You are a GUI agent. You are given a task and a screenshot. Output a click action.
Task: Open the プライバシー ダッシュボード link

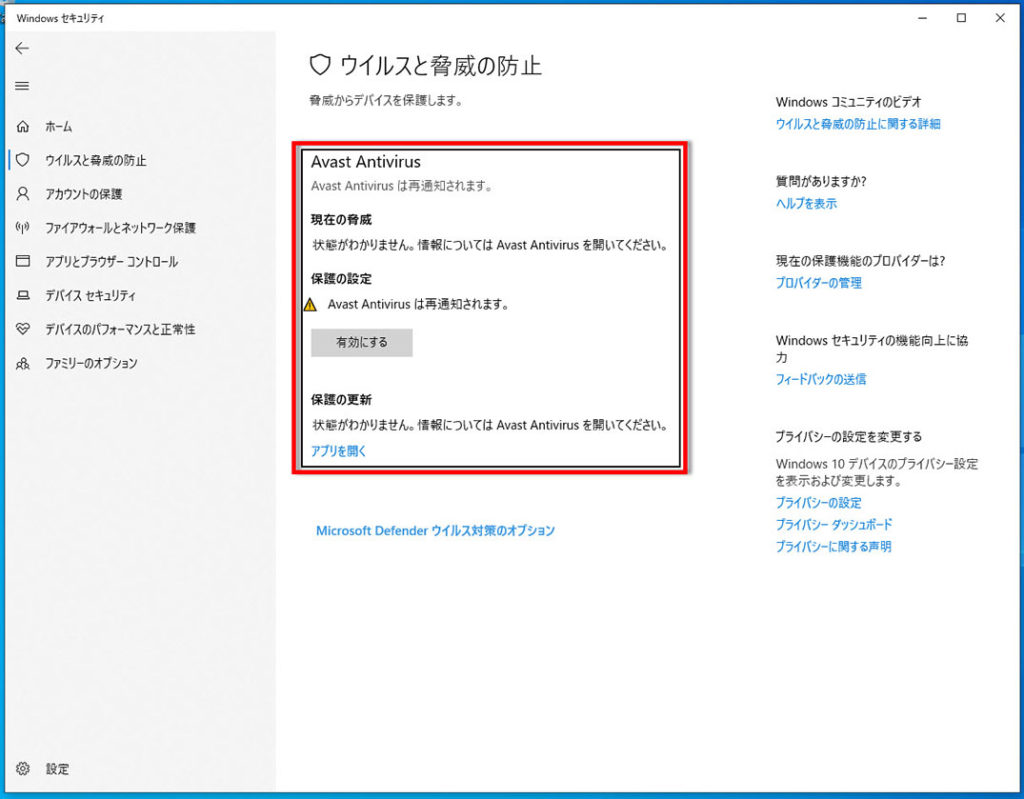tap(834, 524)
